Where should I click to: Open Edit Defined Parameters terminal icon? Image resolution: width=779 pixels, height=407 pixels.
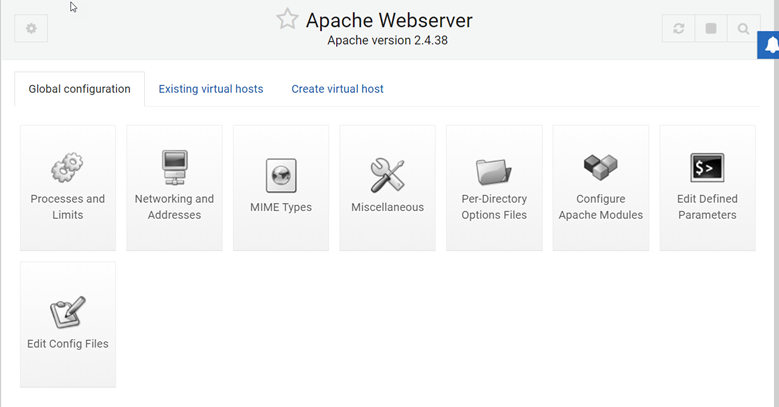click(x=707, y=167)
